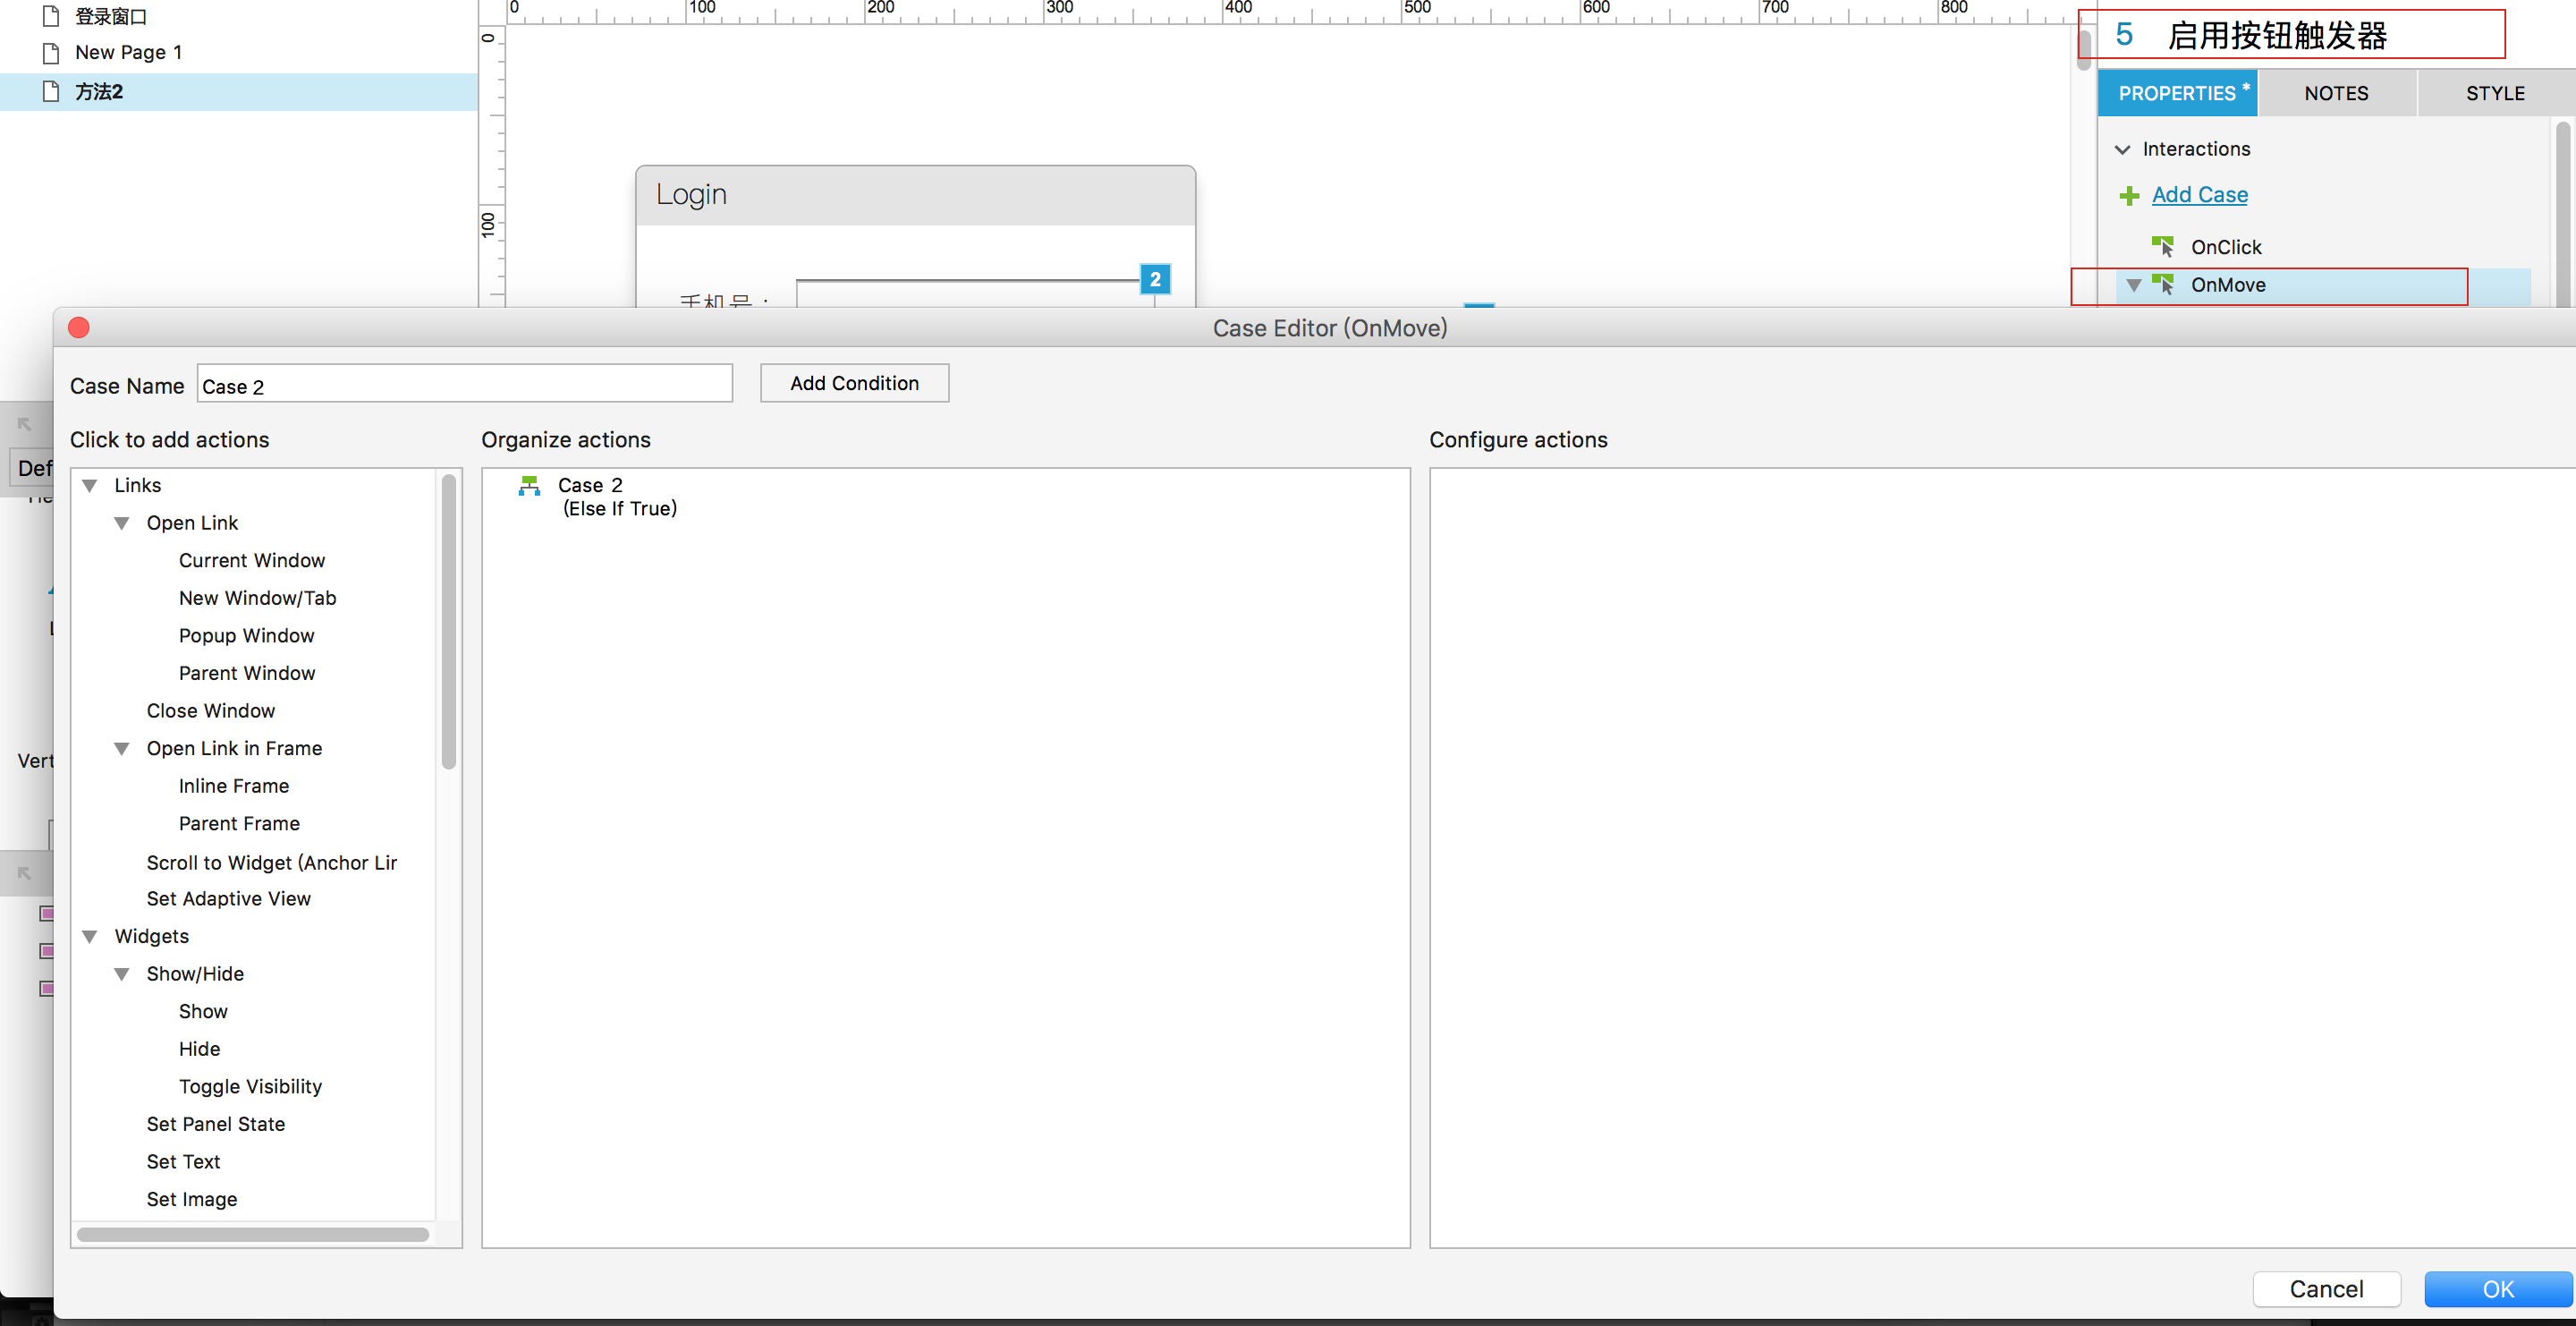Click the page icon next to 方法2

[x=51, y=92]
